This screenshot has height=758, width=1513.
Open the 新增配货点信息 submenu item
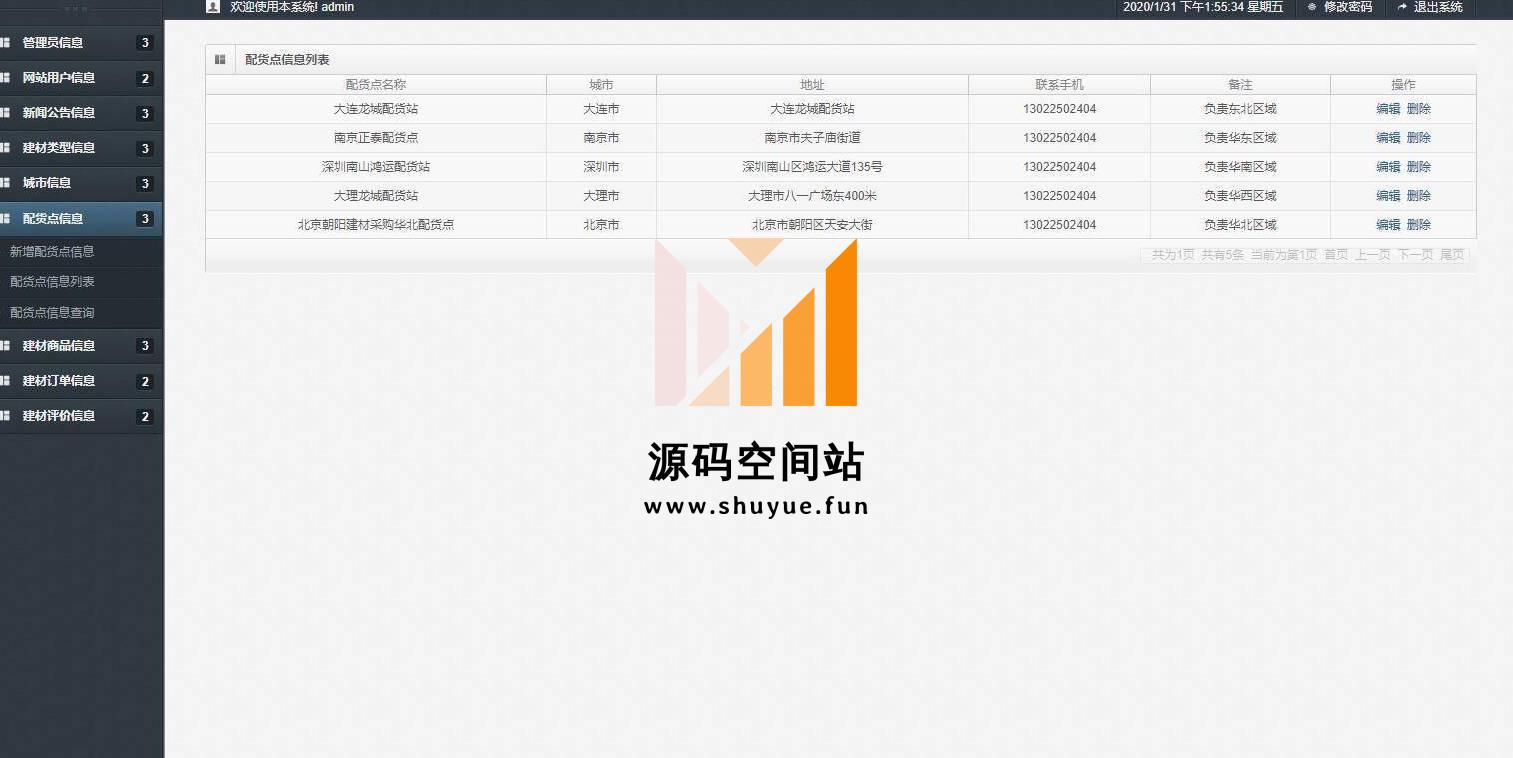[x=52, y=252]
